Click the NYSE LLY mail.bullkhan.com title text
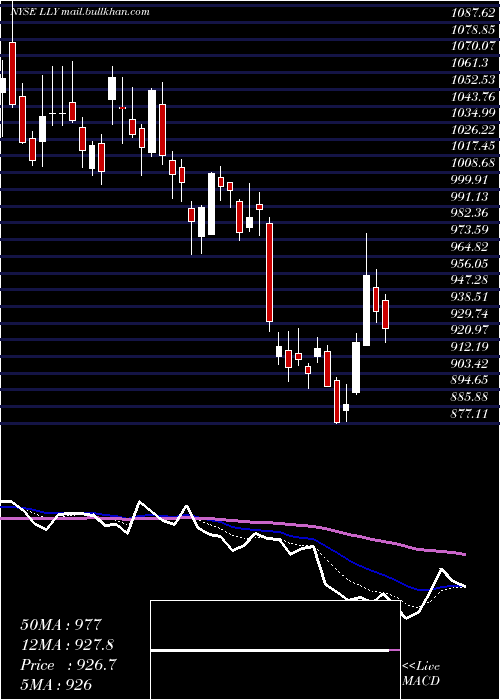Viewport: 500px width, 700px height. coord(80,12)
